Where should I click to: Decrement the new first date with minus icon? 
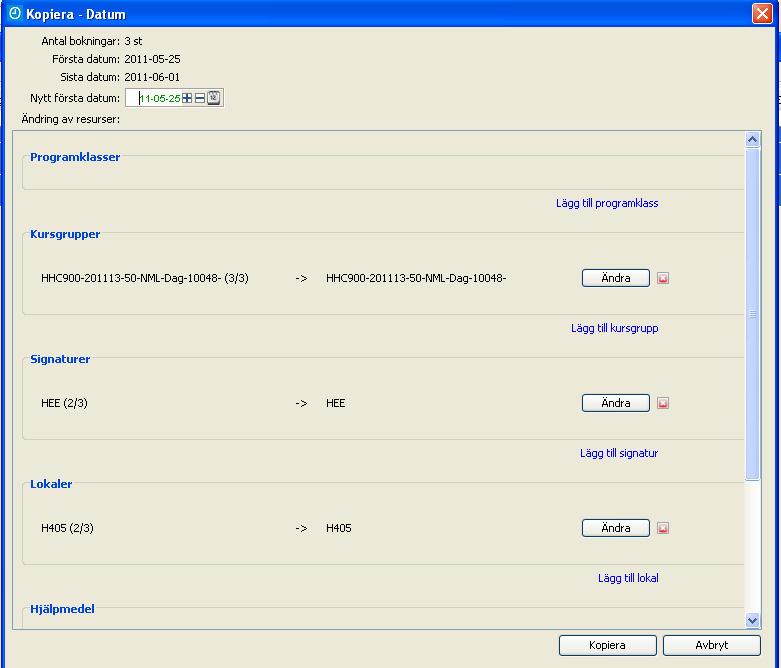200,98
